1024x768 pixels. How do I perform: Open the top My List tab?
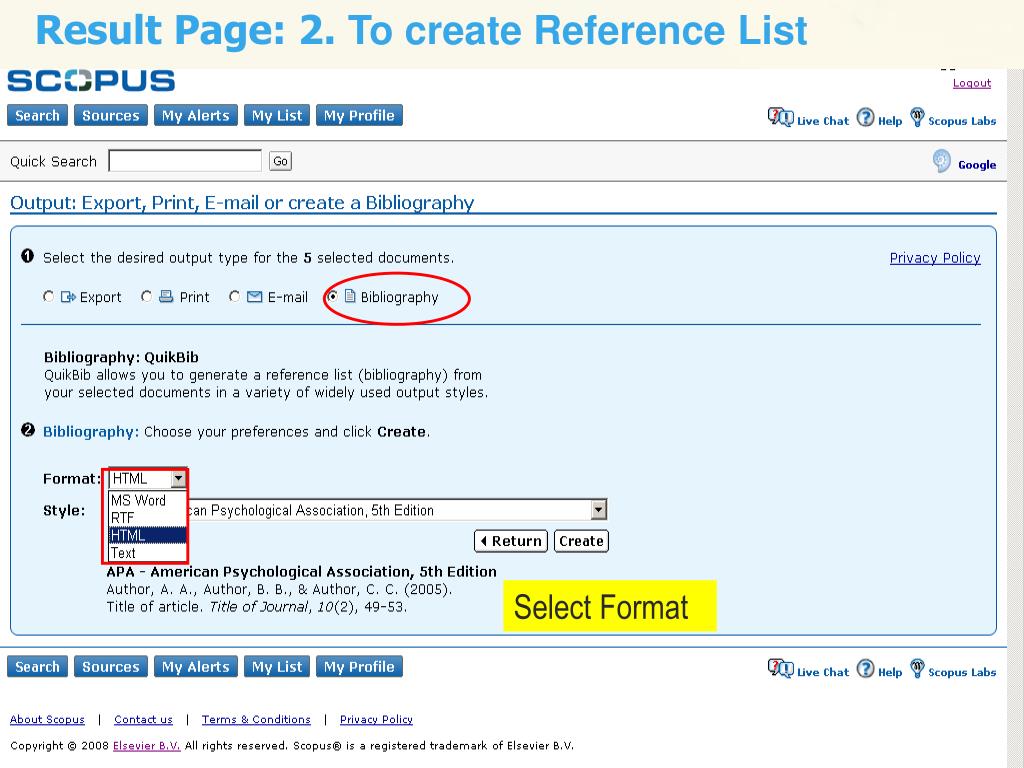277,116
